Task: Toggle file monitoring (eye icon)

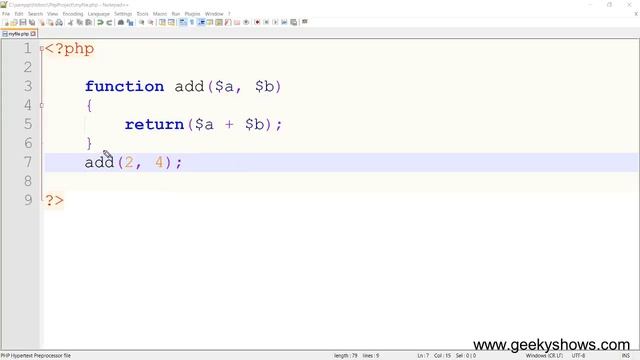Action: point(246,22)
